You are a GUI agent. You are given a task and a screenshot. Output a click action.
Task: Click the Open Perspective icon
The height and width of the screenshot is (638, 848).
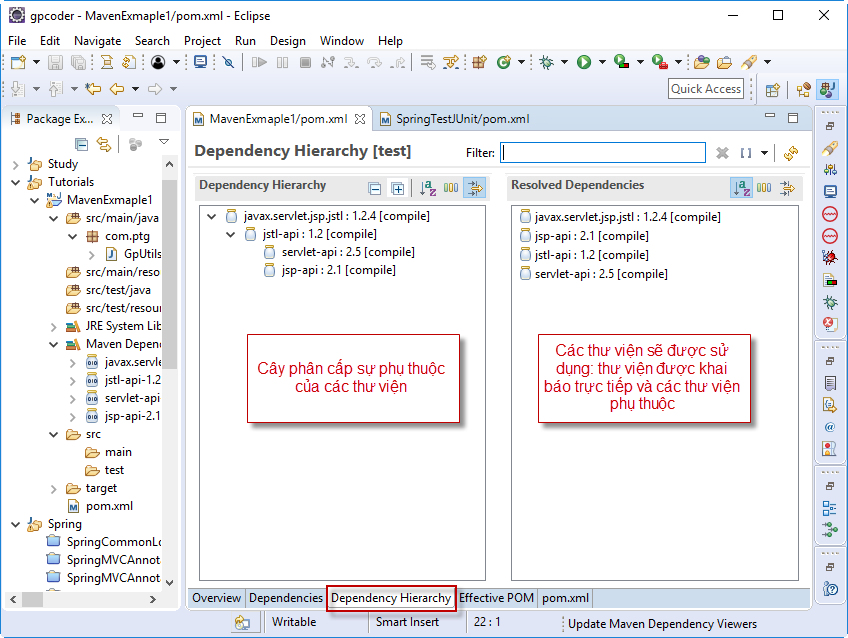[772, 89]
